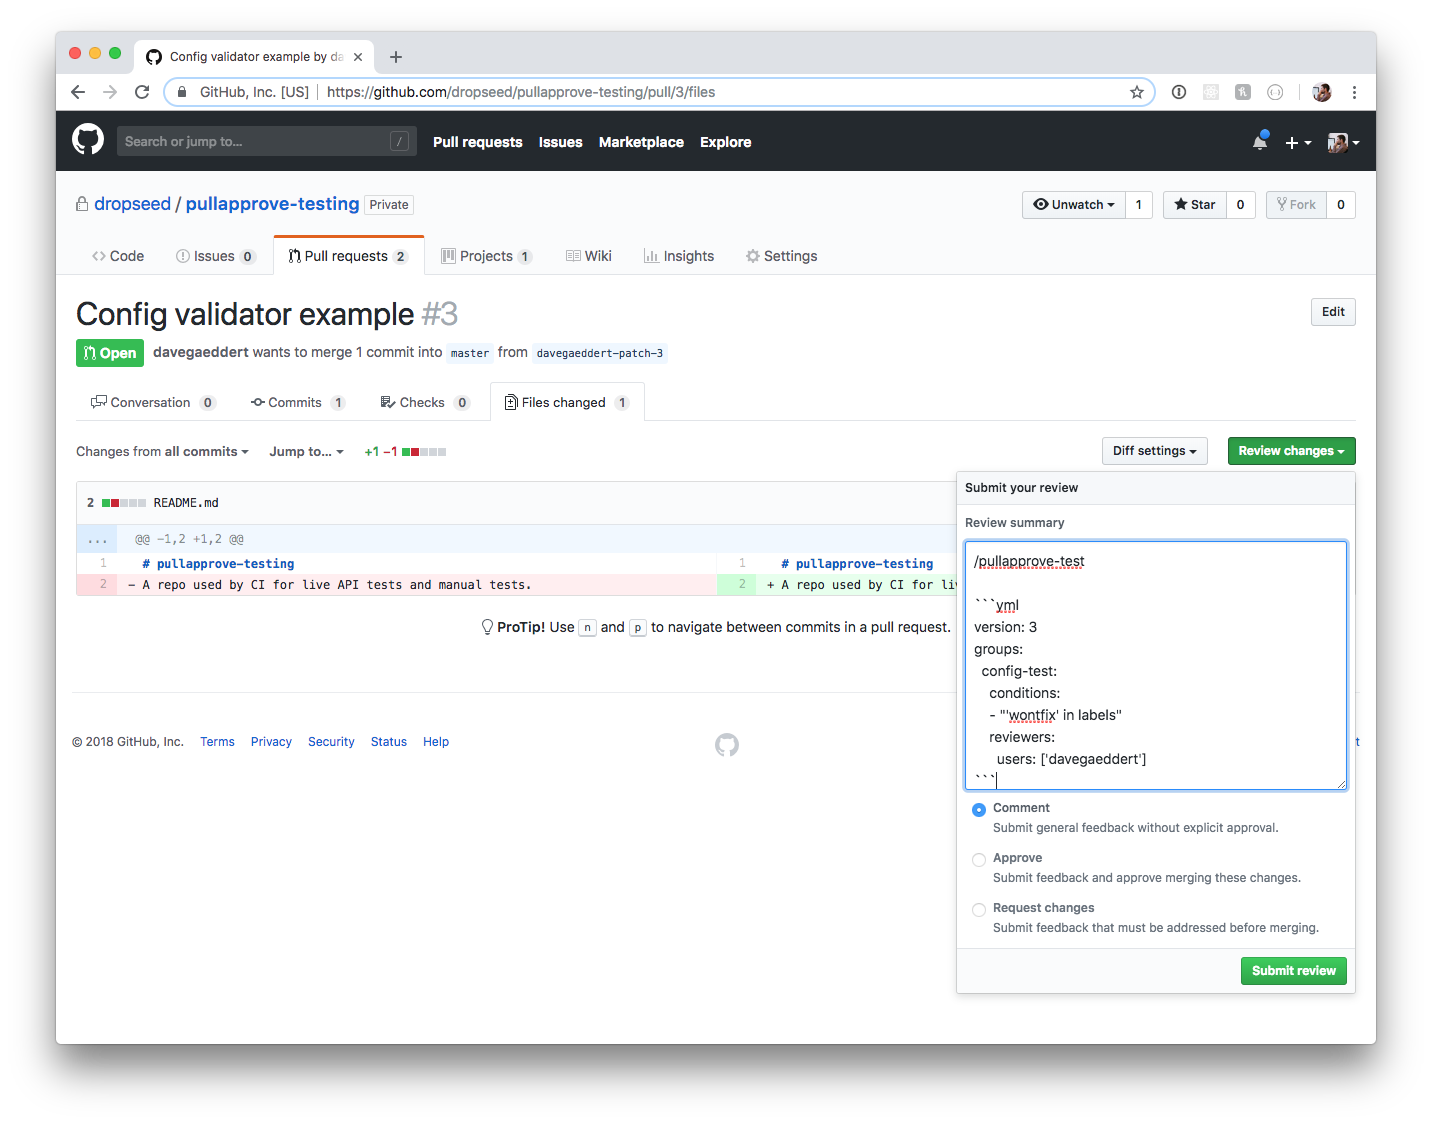1432x1124 pixels.
Task: Click the GitHub octocat logo
Action: point(88,140)
